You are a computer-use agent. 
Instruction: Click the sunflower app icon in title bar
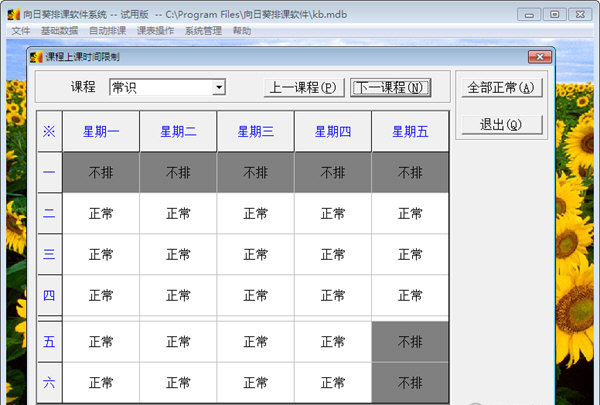pos(13,14)
